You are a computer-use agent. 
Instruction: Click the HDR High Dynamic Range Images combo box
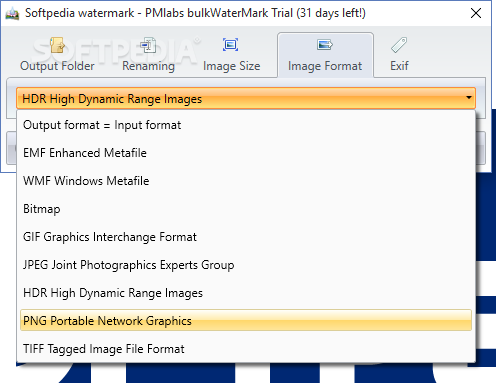click(x=246, y=98)
